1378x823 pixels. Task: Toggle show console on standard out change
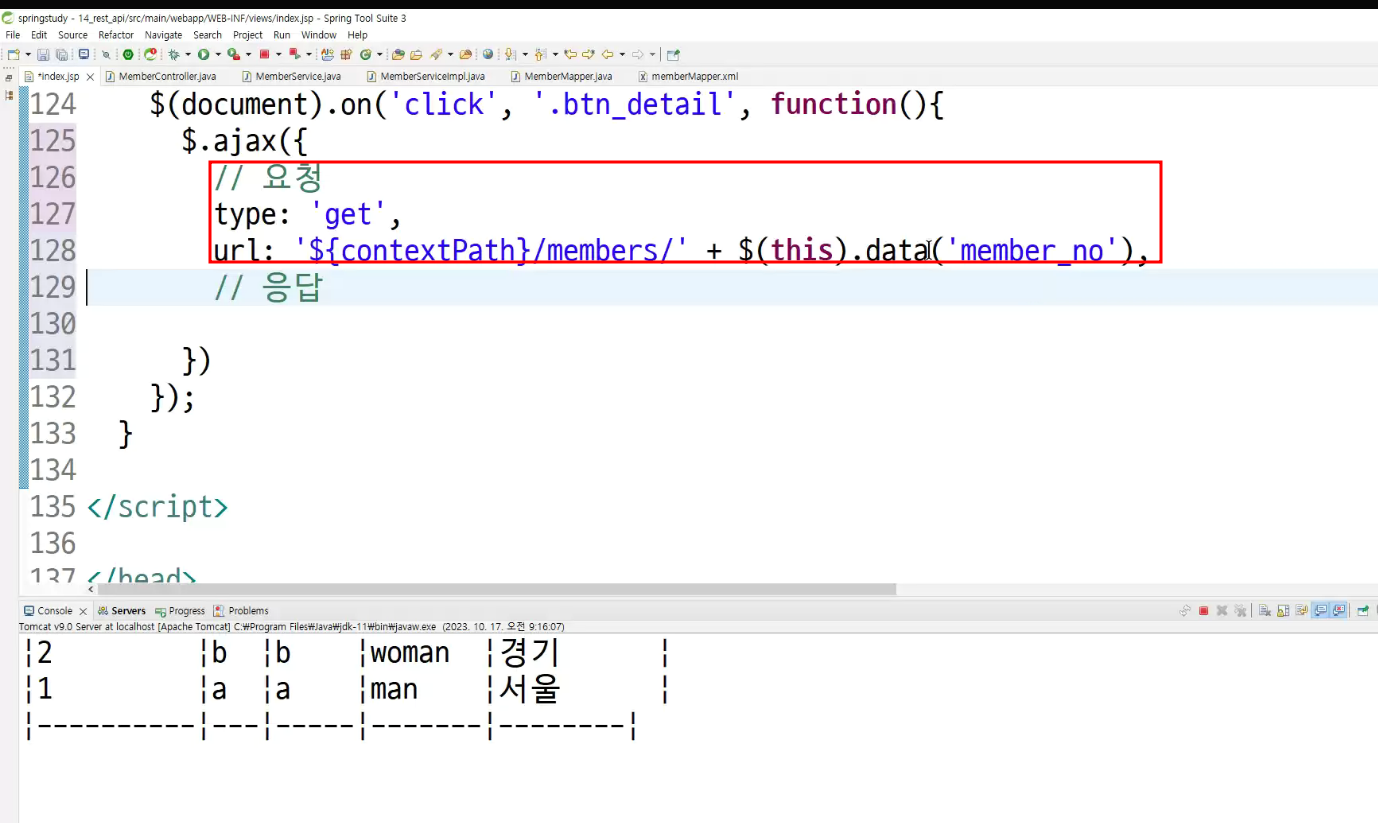click(1321, 611)
